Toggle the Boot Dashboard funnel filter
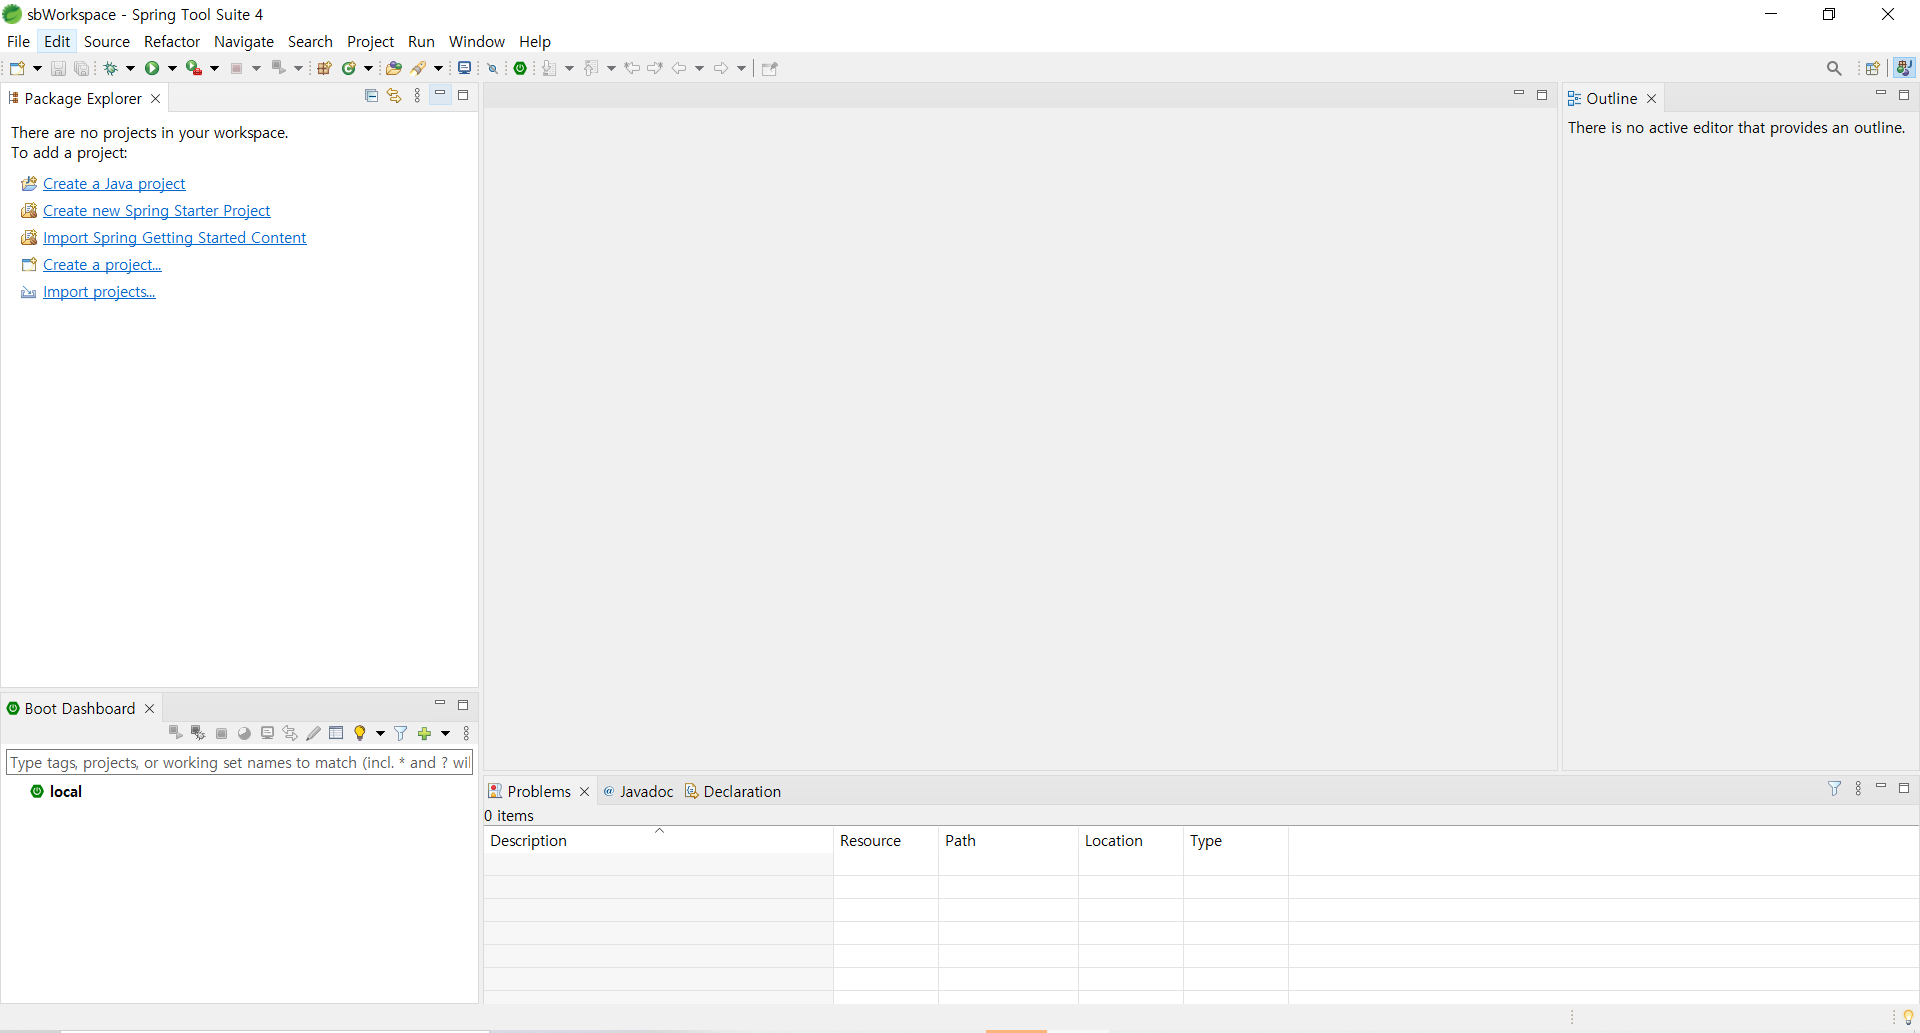The image size is (1920, 1033). 401,733
